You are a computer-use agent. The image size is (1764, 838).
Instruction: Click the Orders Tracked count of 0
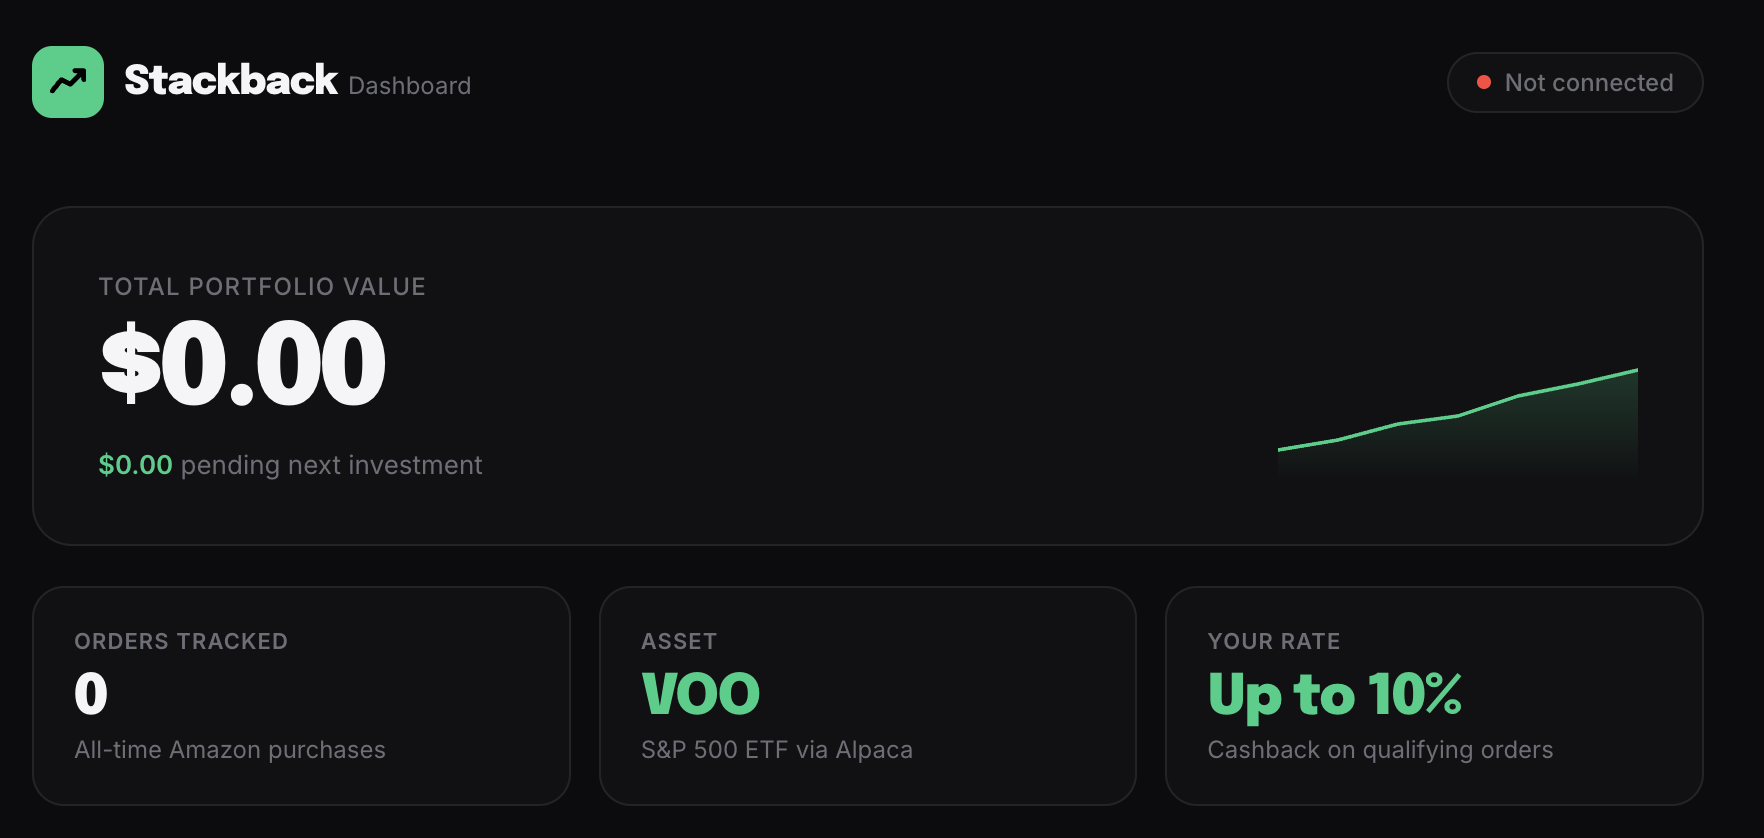[91, 694]
